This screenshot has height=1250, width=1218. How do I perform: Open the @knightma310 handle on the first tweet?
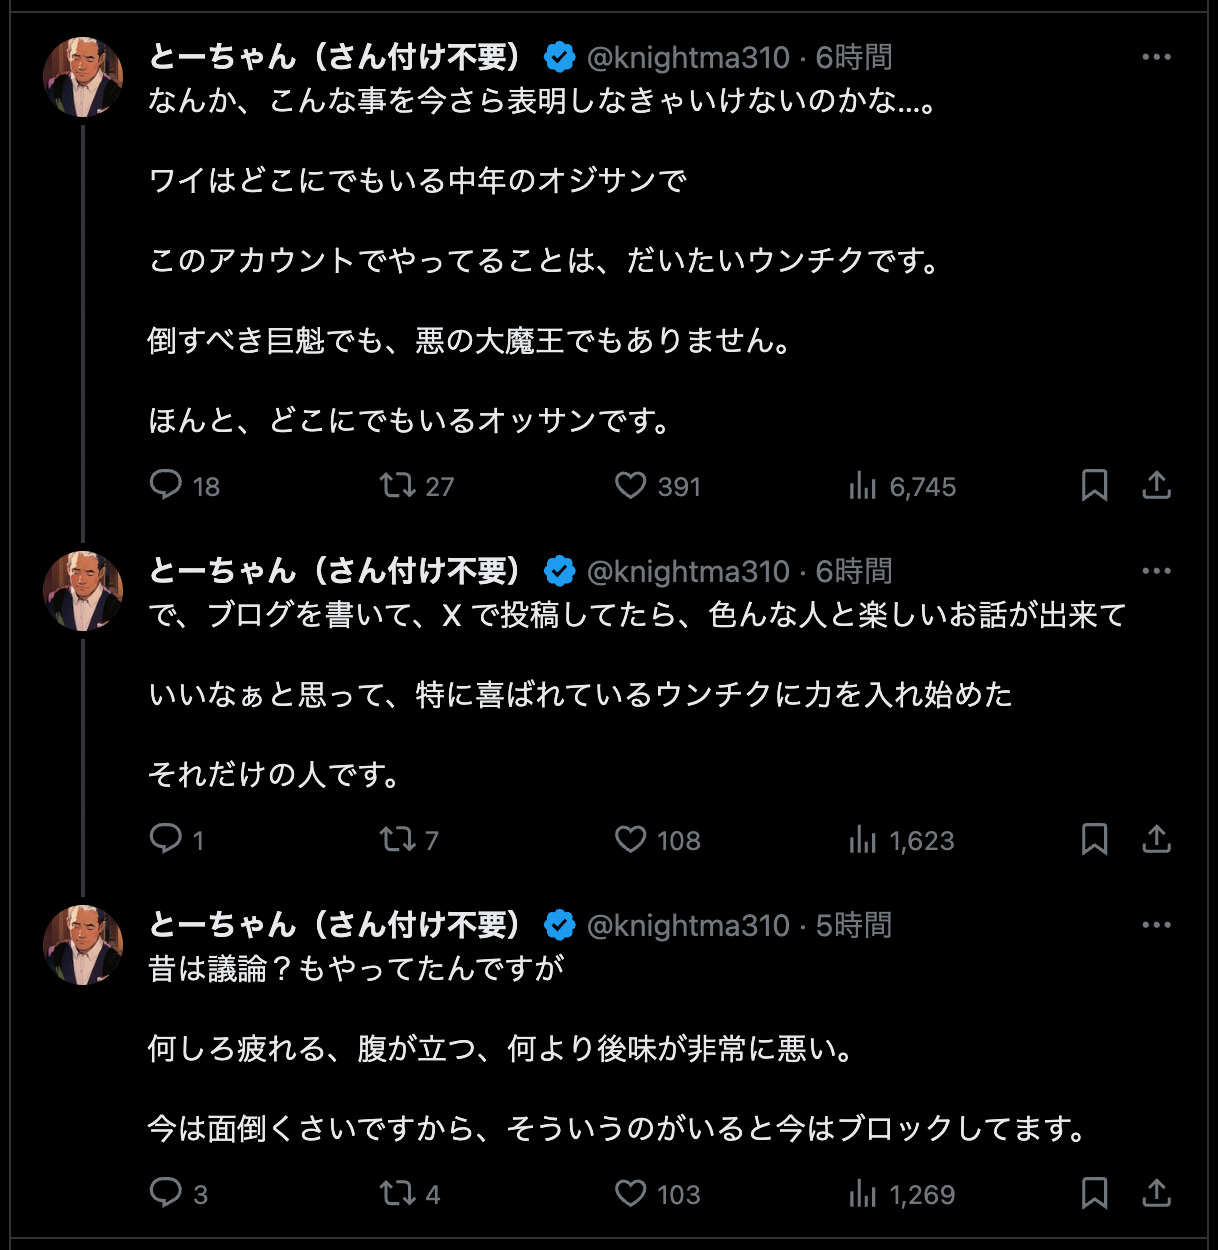point(688,58)
